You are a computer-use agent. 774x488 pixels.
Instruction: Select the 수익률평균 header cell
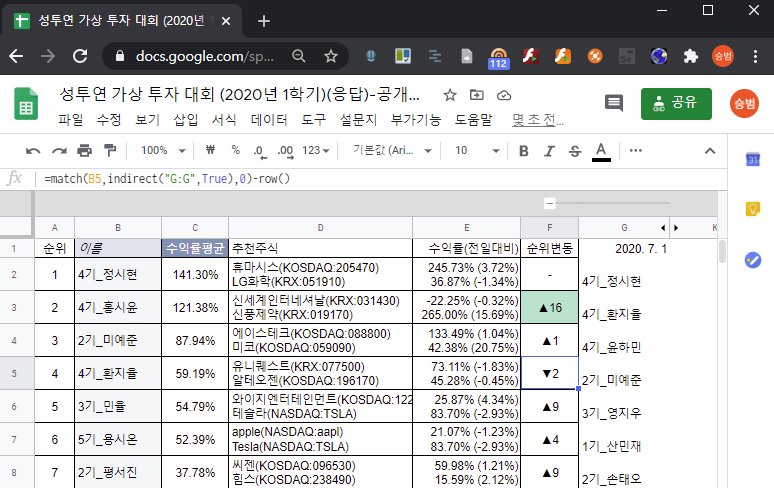coord(195,248)
